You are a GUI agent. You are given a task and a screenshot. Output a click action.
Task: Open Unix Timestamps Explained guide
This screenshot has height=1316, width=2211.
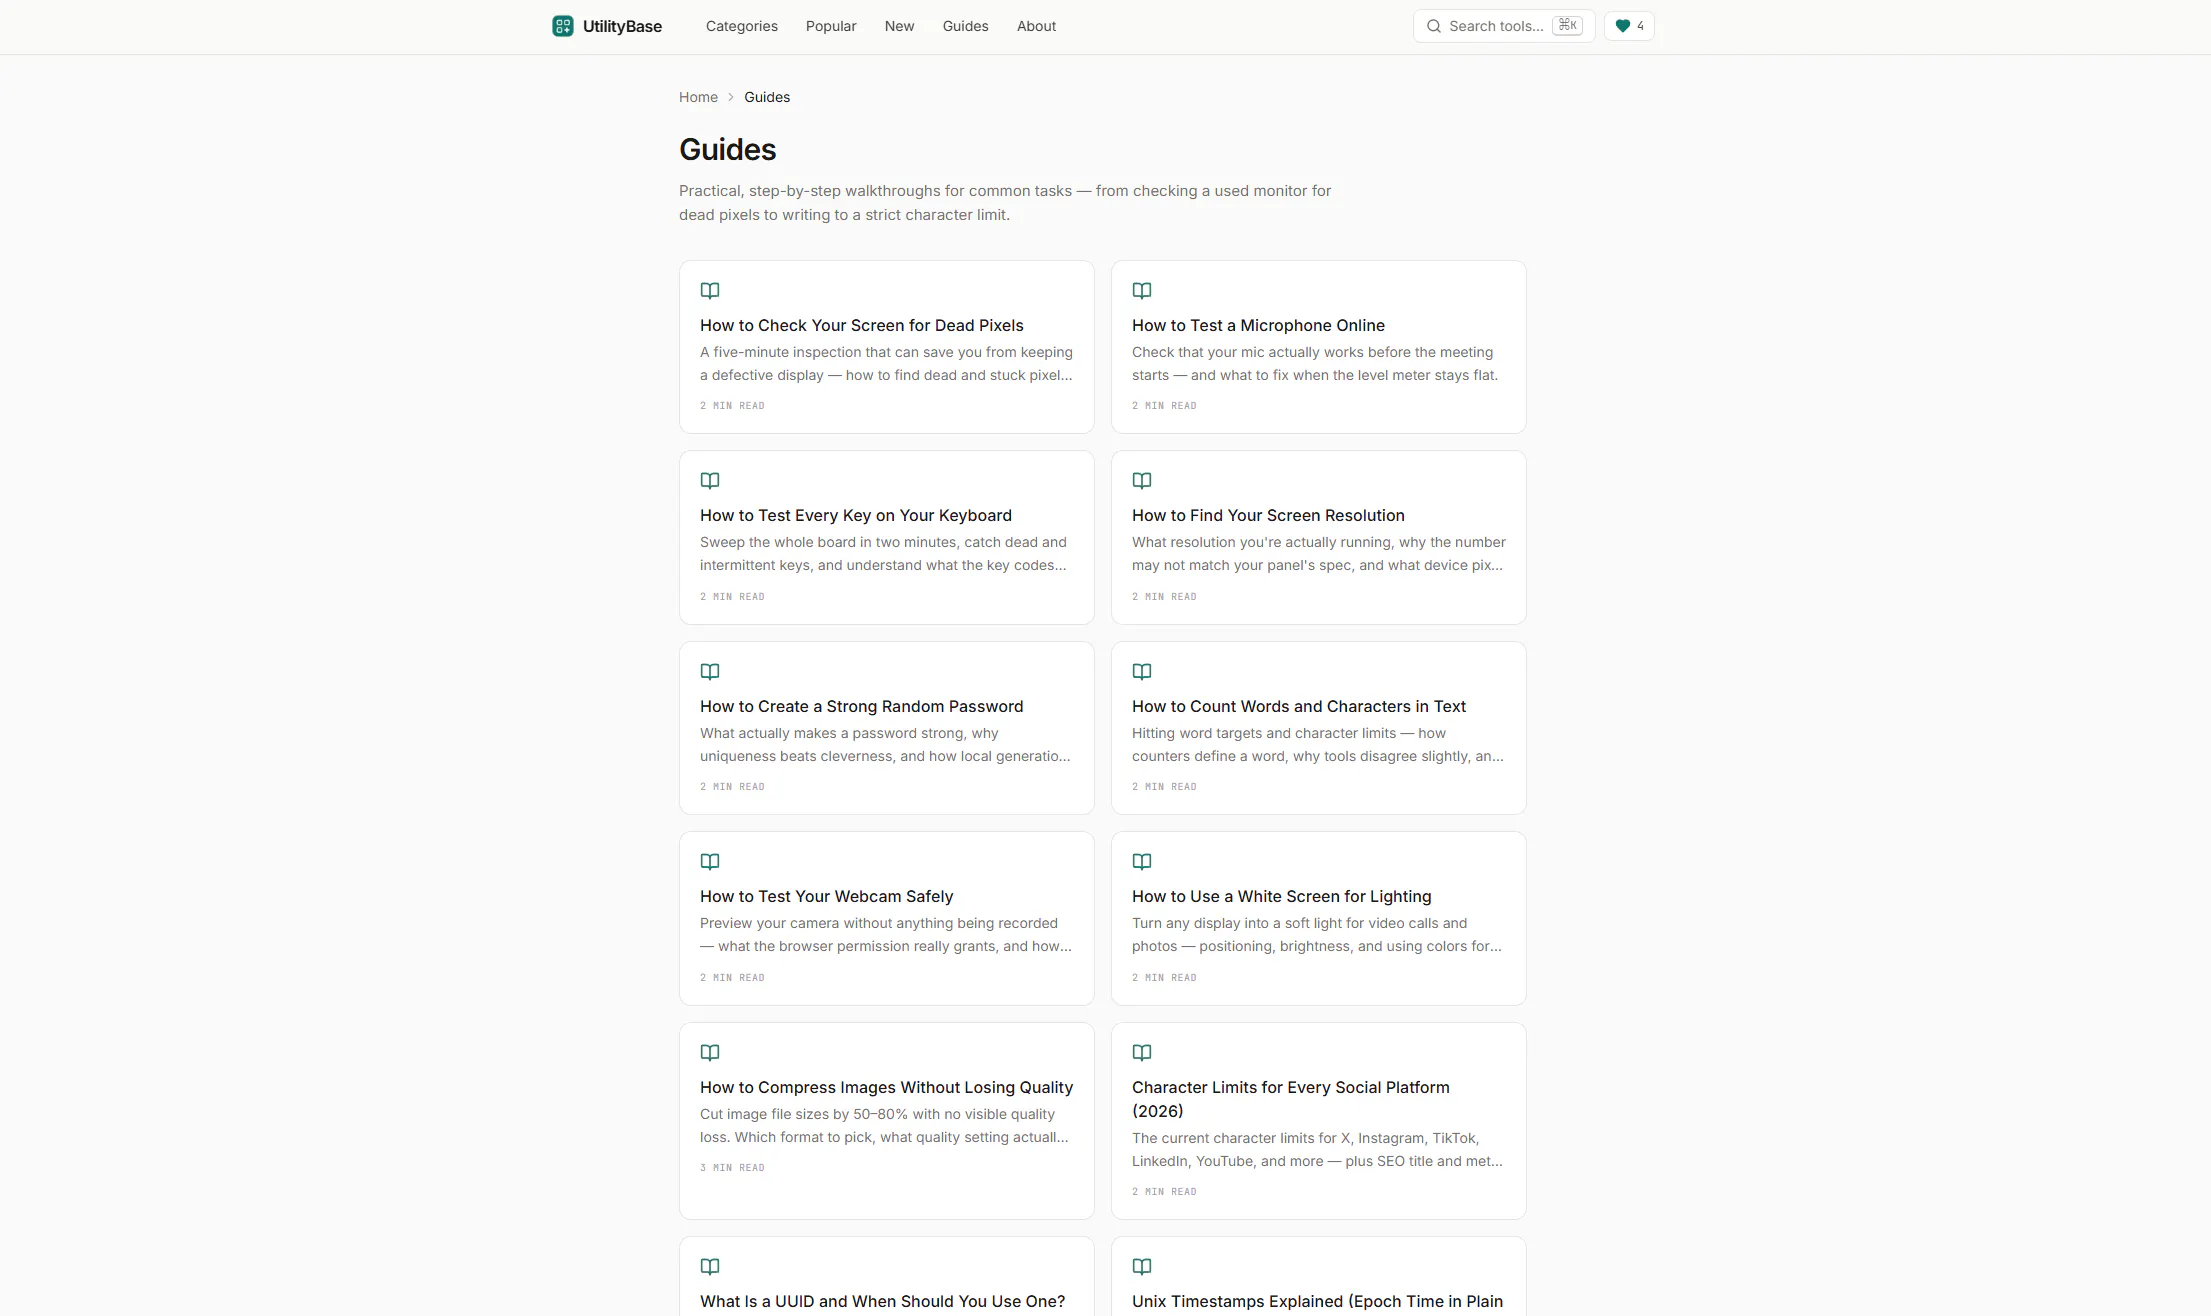pyautogui.click(x=1318, y=1301)
